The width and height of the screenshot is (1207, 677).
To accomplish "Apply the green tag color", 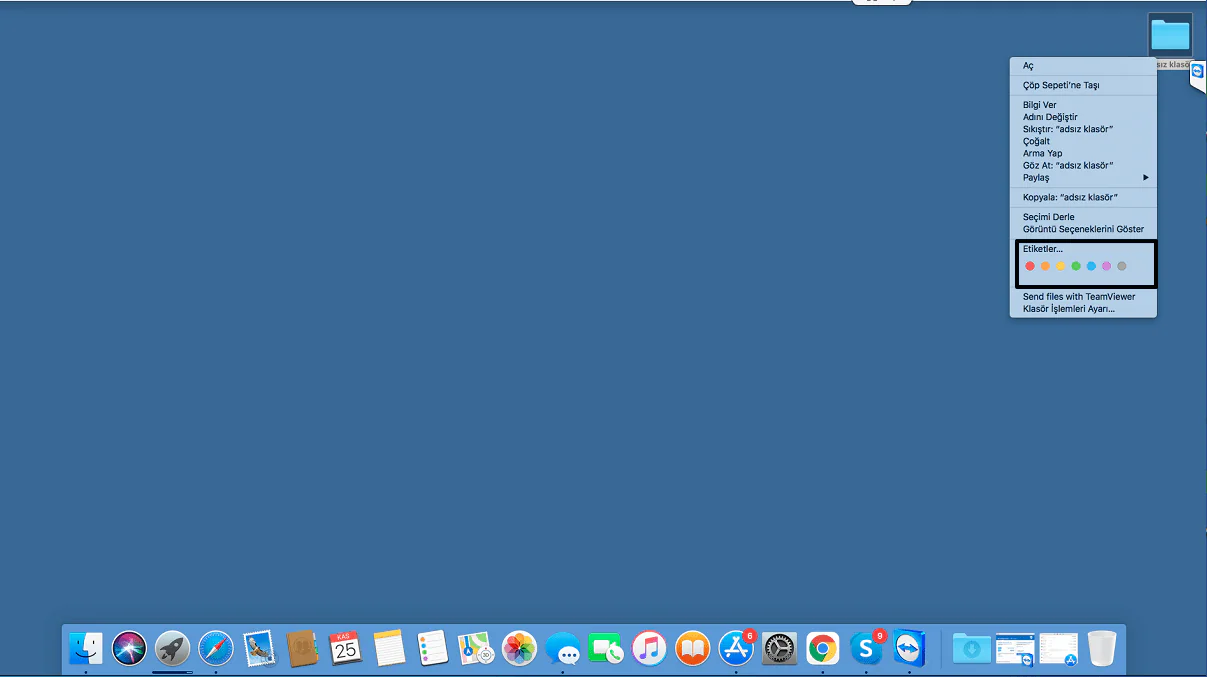I will pyautogui.click(x=1076, y=266).
